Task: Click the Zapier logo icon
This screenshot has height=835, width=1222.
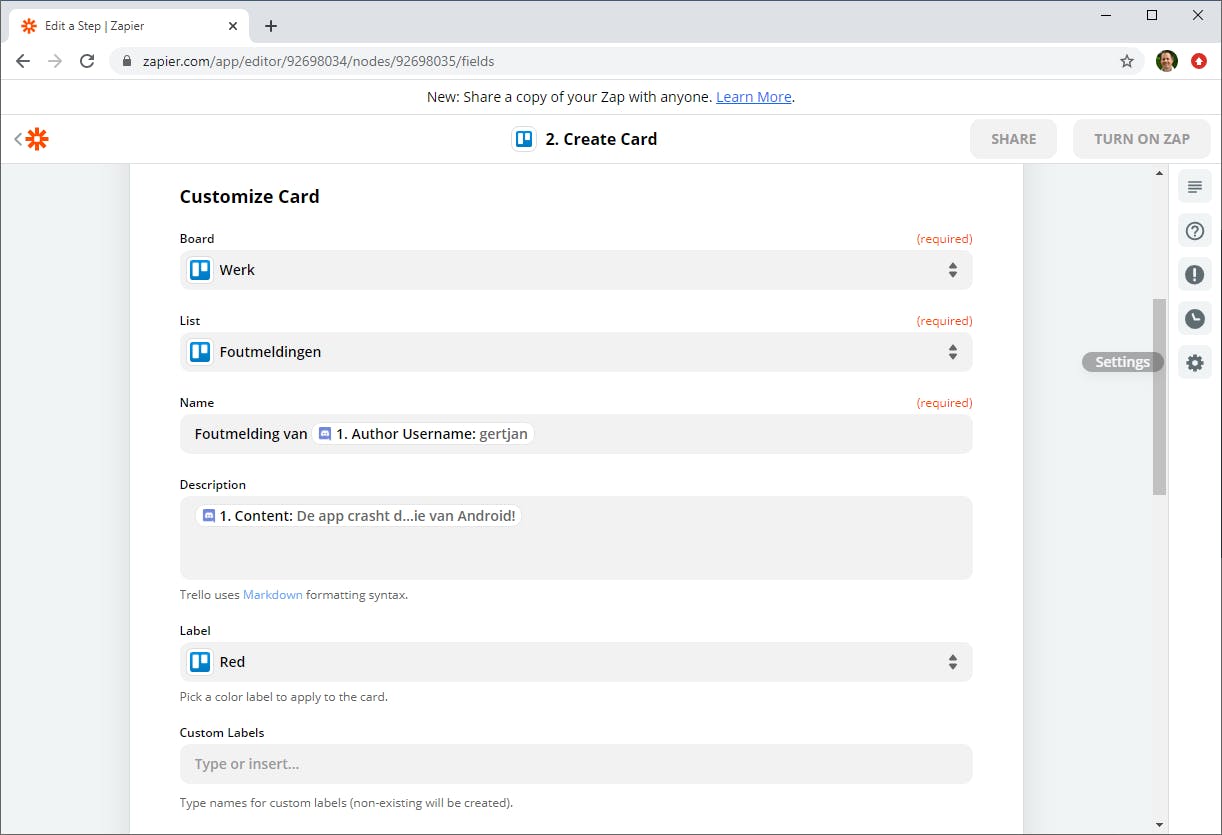Action: (x=37, y=139)
